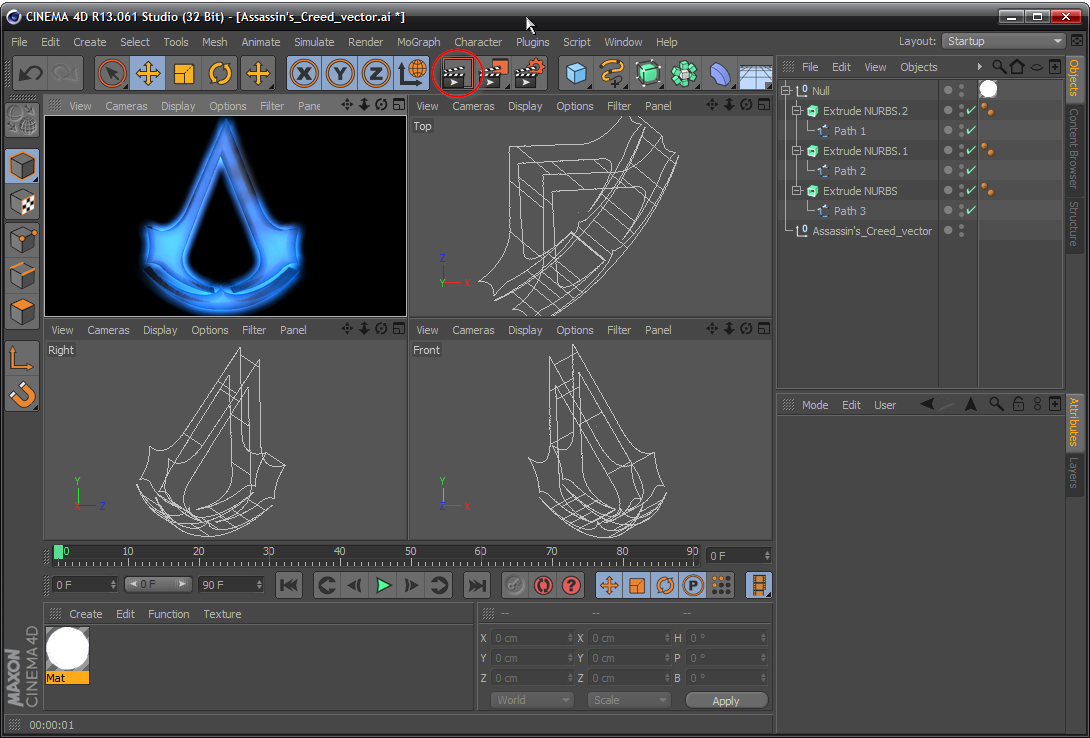Open spline tools icon
The width and height of the screenshot is (1090, 738).
click(x=612, y=73)
